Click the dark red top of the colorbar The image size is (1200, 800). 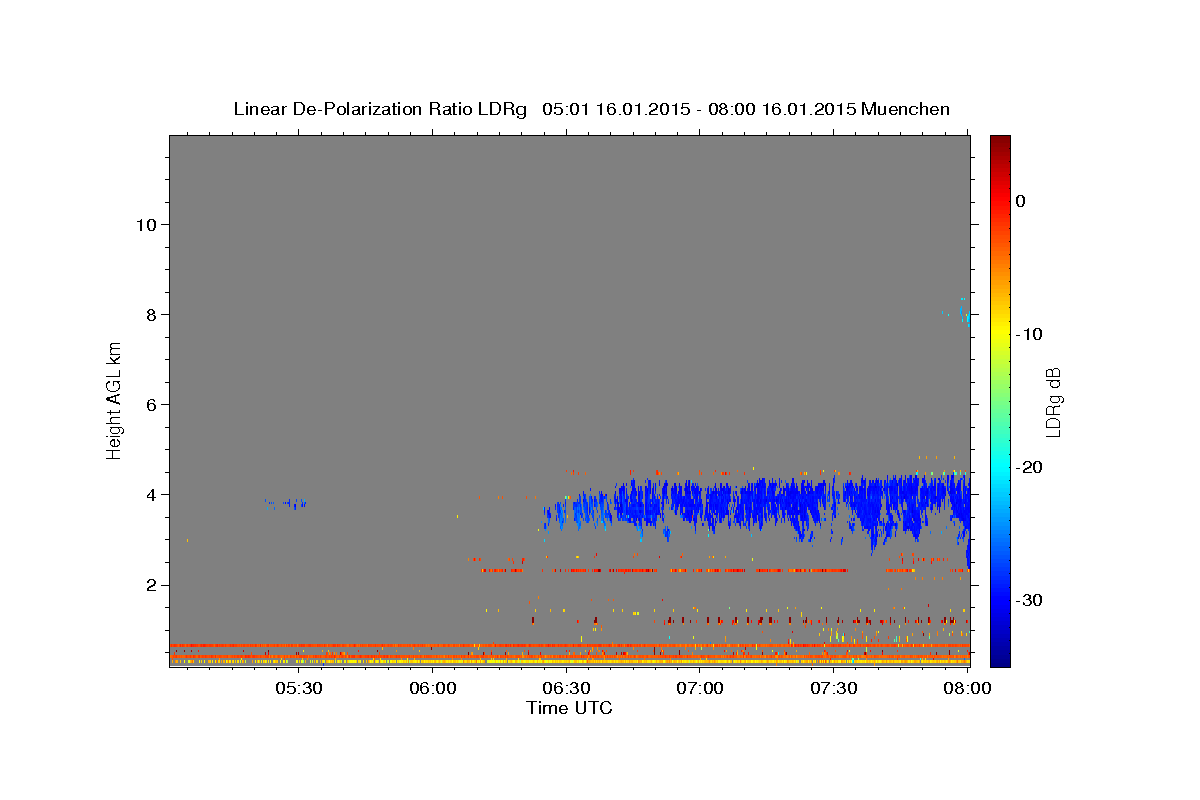[1000, 142]
